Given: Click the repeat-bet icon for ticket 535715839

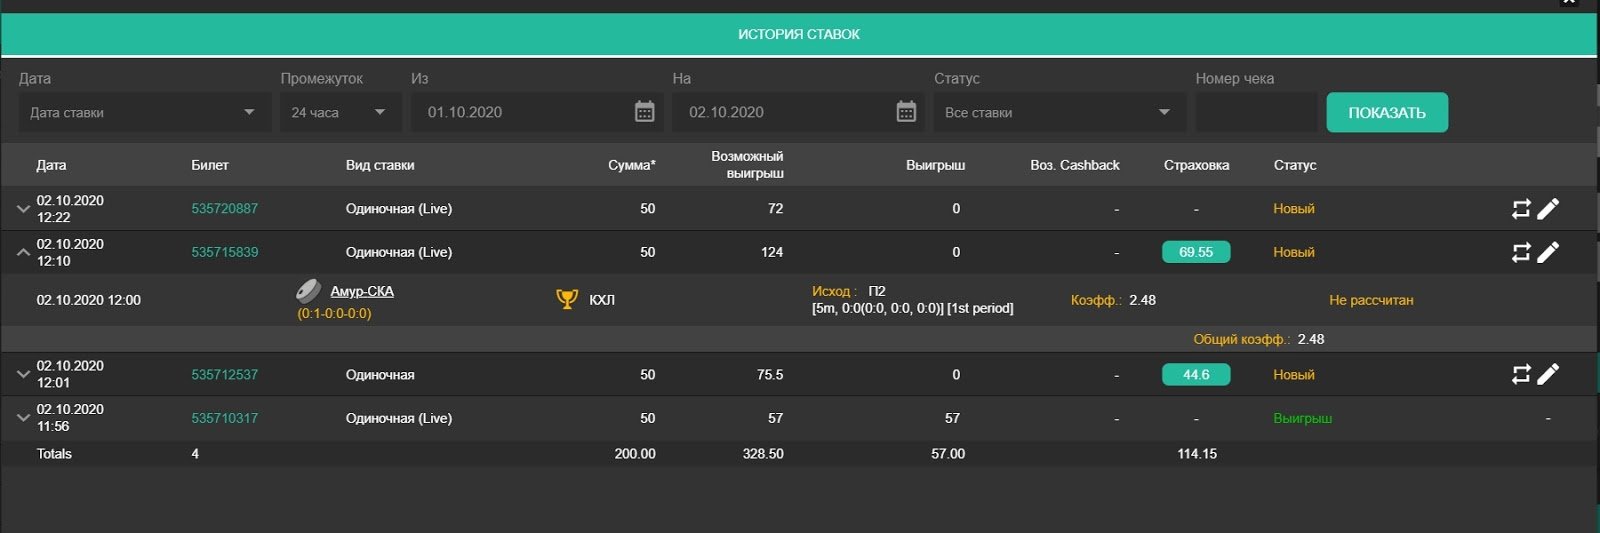Looking at the screenshot, I should click(x=1520, y=253).
